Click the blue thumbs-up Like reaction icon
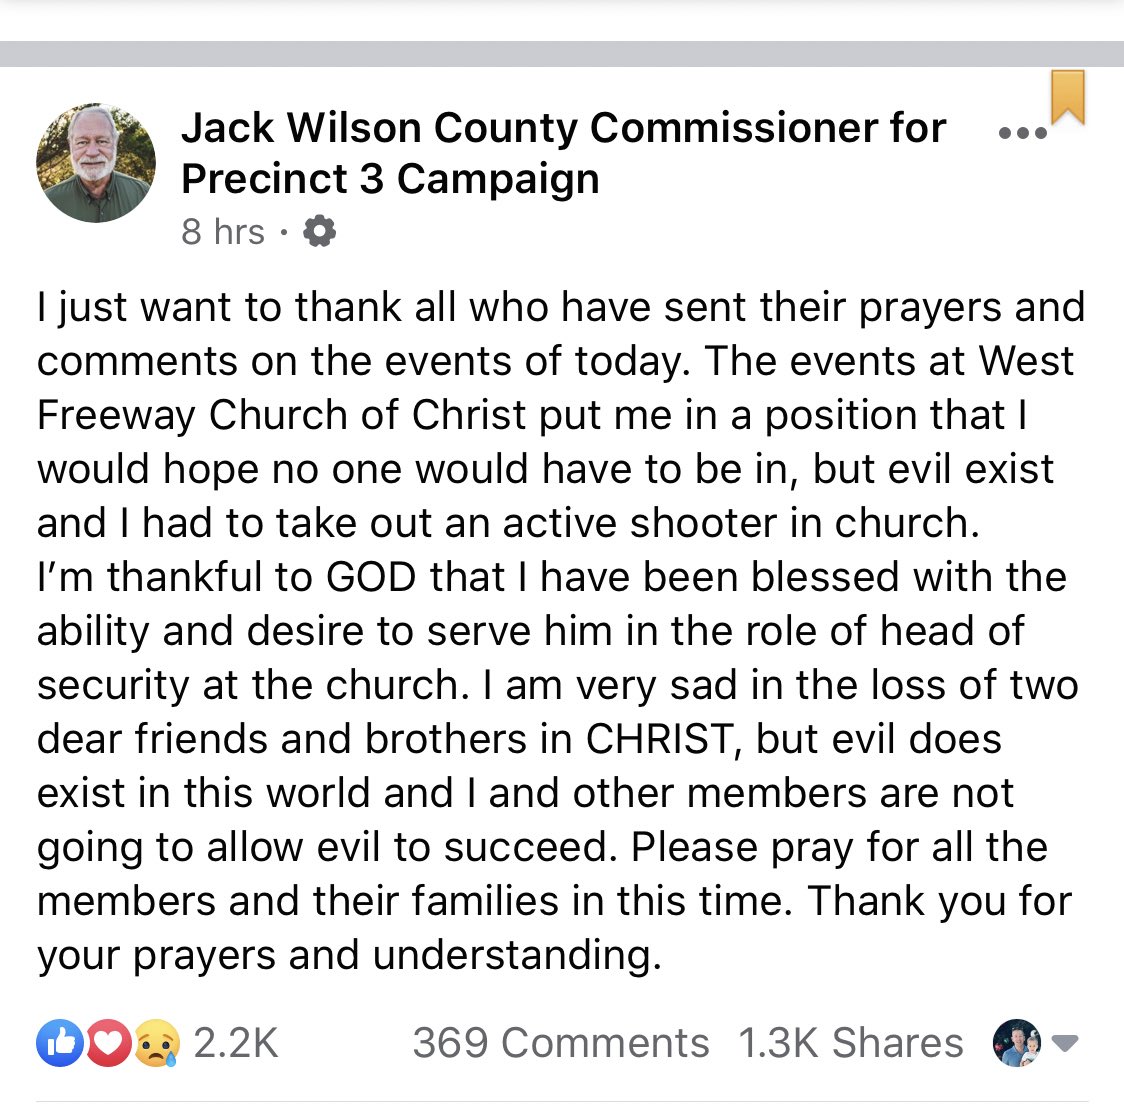Viewport: 1124px width, 1112px height. (x=60, y=1042)
